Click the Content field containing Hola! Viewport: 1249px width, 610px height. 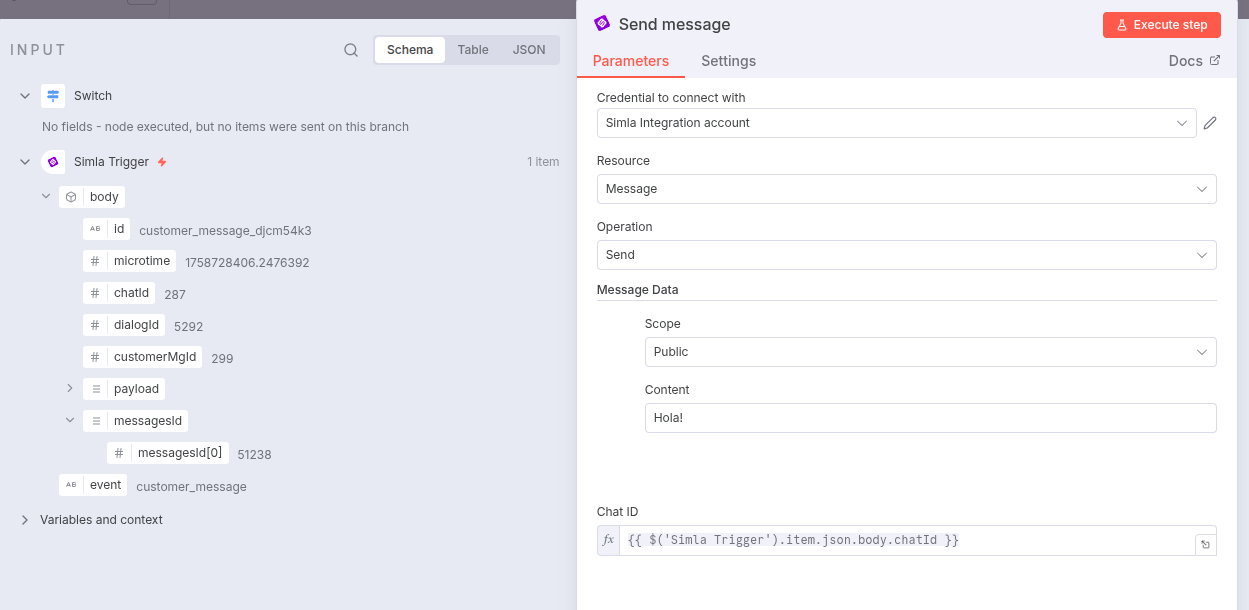coord(930,418)
